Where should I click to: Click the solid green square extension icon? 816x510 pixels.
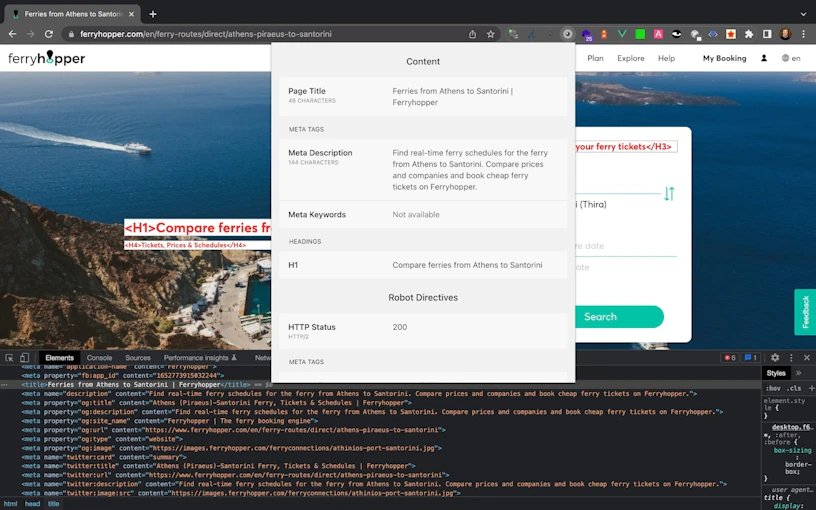point(640,34)
